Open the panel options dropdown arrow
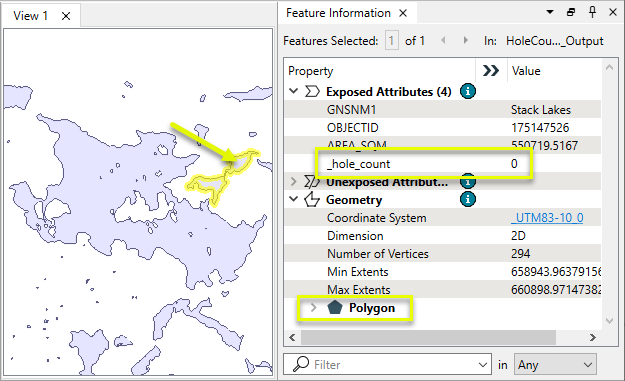This screenshot has height=381, width=625. click(x=550, y=12)
